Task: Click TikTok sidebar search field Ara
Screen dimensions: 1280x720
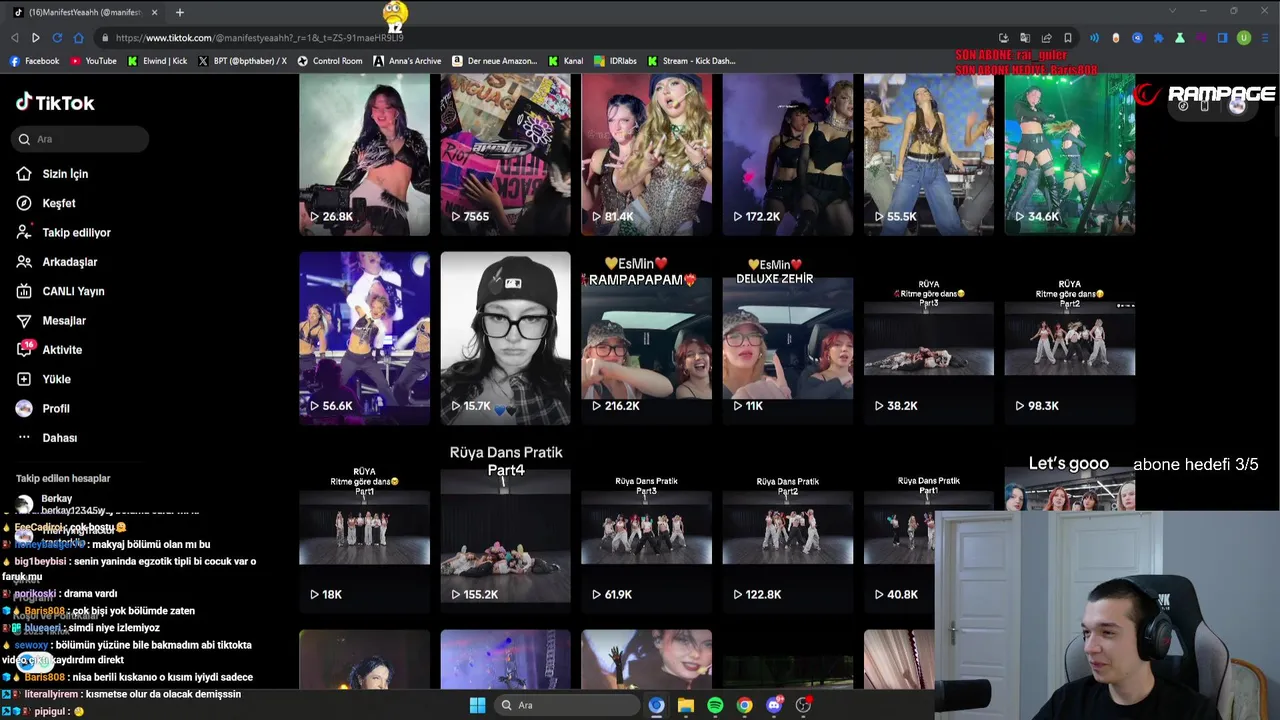Action: coord(82,139)
